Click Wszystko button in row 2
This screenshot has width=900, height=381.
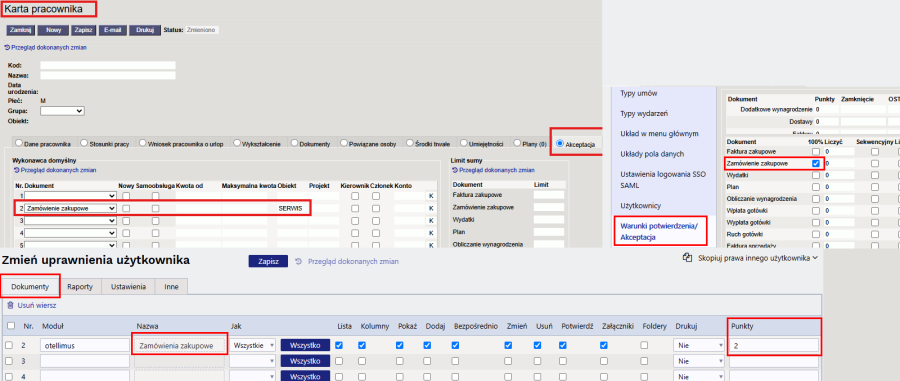click(x=305, y=345)
